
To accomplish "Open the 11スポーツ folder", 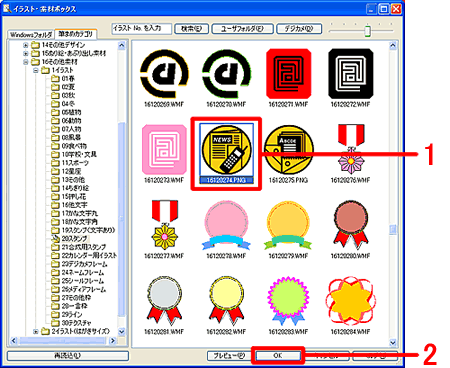I will click(x=70, y=163).
